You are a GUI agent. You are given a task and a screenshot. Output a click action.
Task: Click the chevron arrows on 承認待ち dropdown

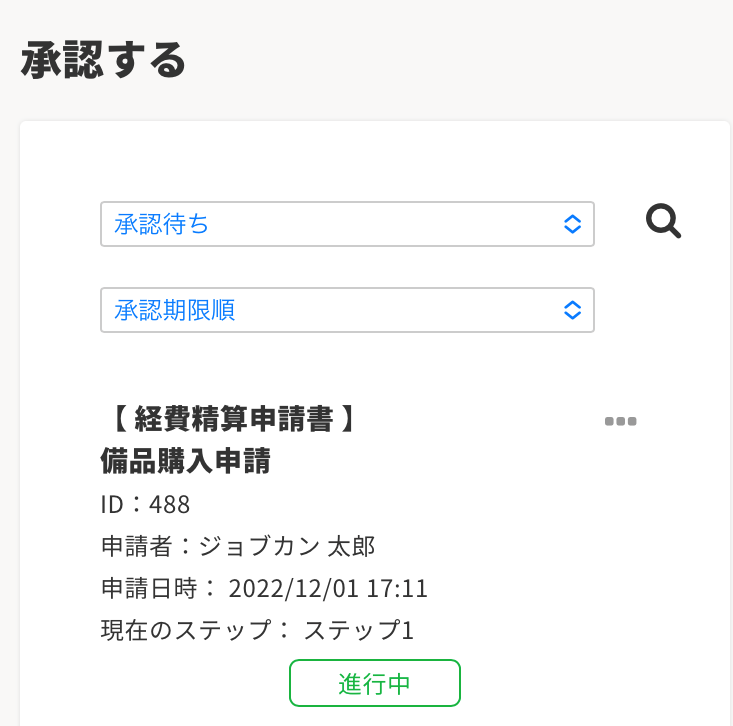572,224
